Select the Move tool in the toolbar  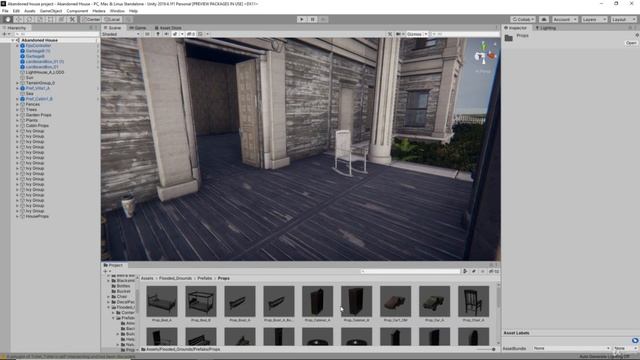tap(18, 19)
